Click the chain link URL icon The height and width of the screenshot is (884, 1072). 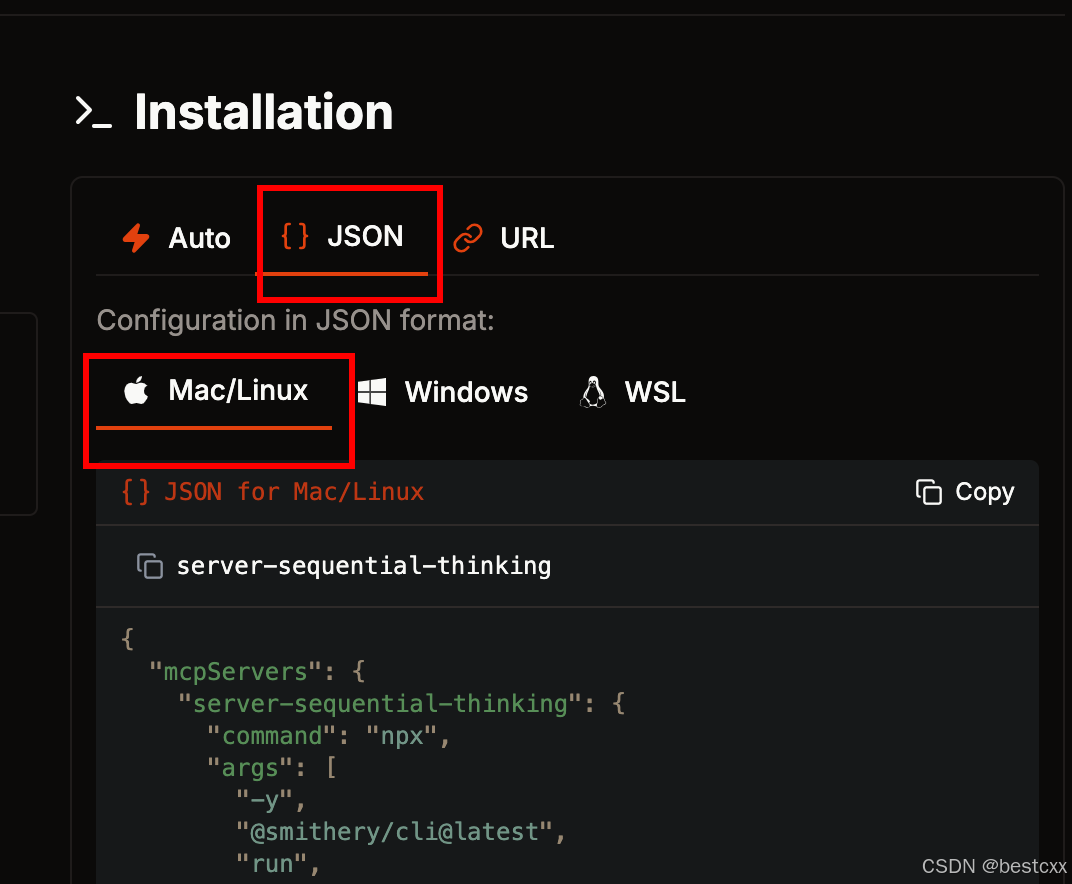tap(468, 238)
